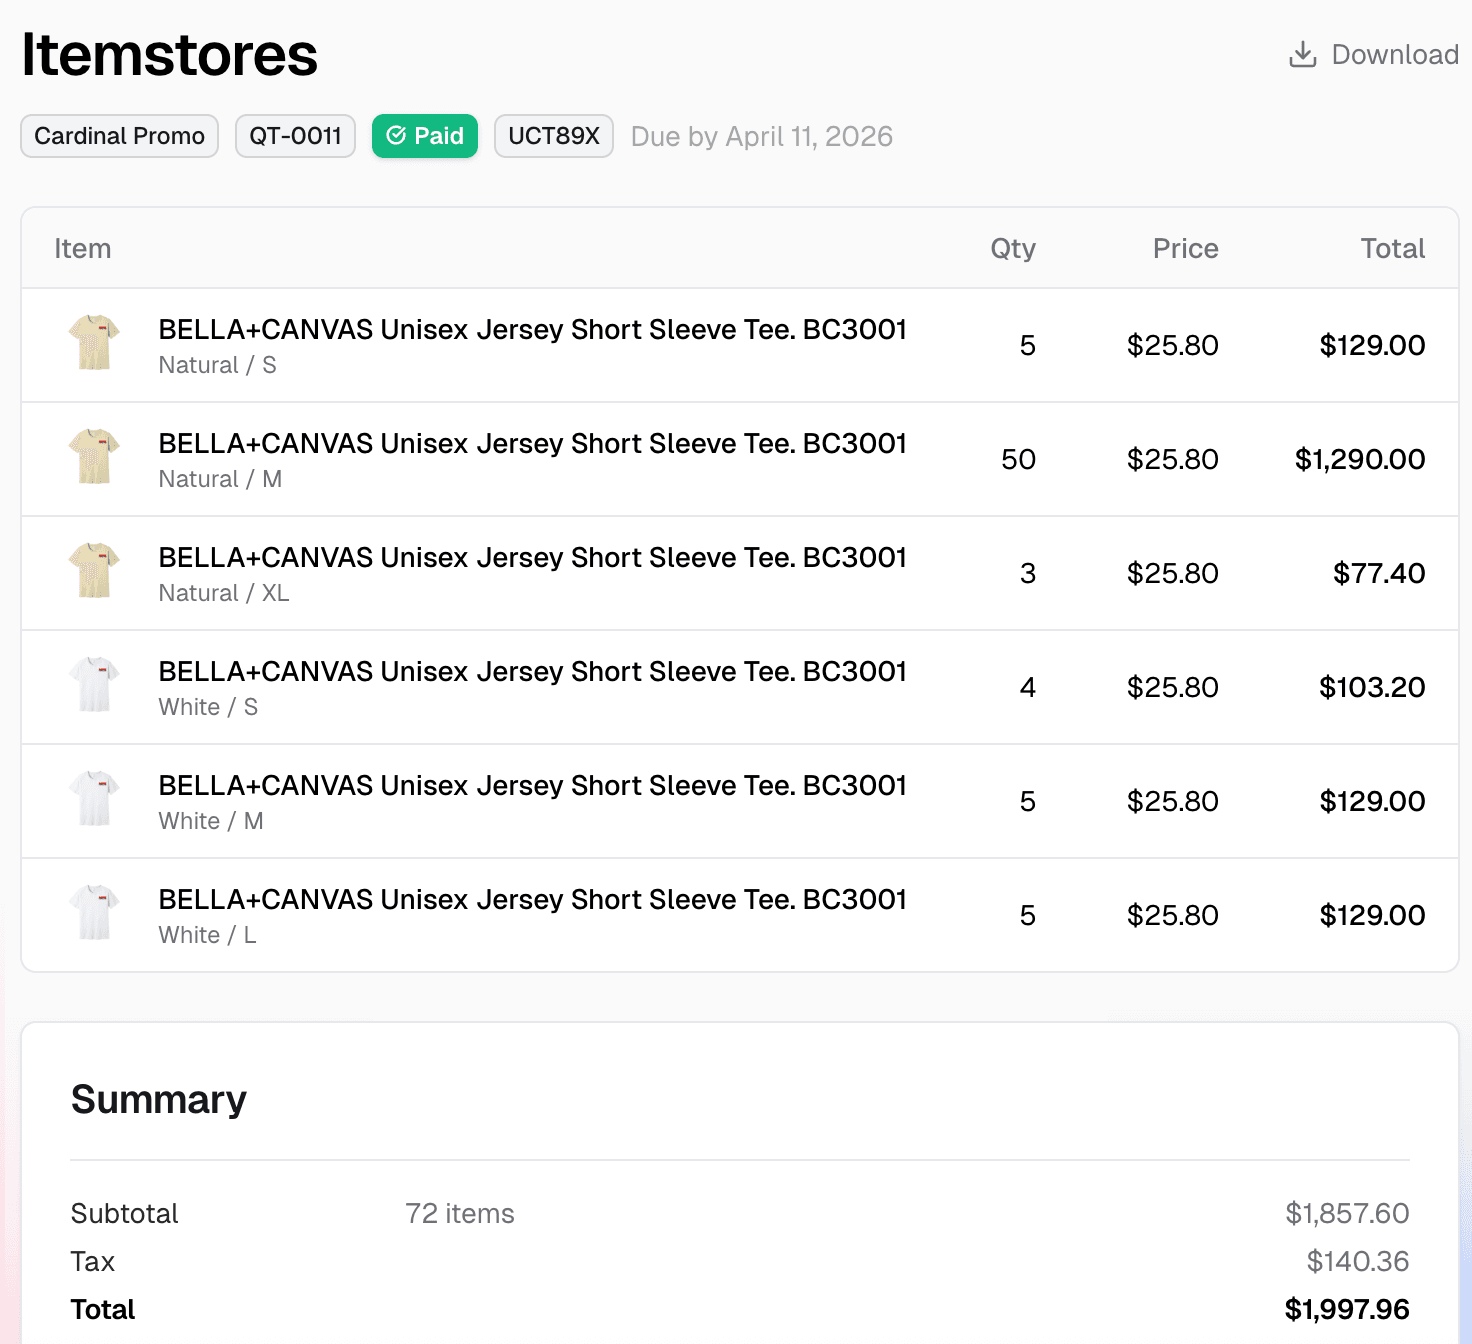This screenshot has width=1472, height=1344.
Task: Select the Natural / S shirt thumbnail
Action: (94, 344)
